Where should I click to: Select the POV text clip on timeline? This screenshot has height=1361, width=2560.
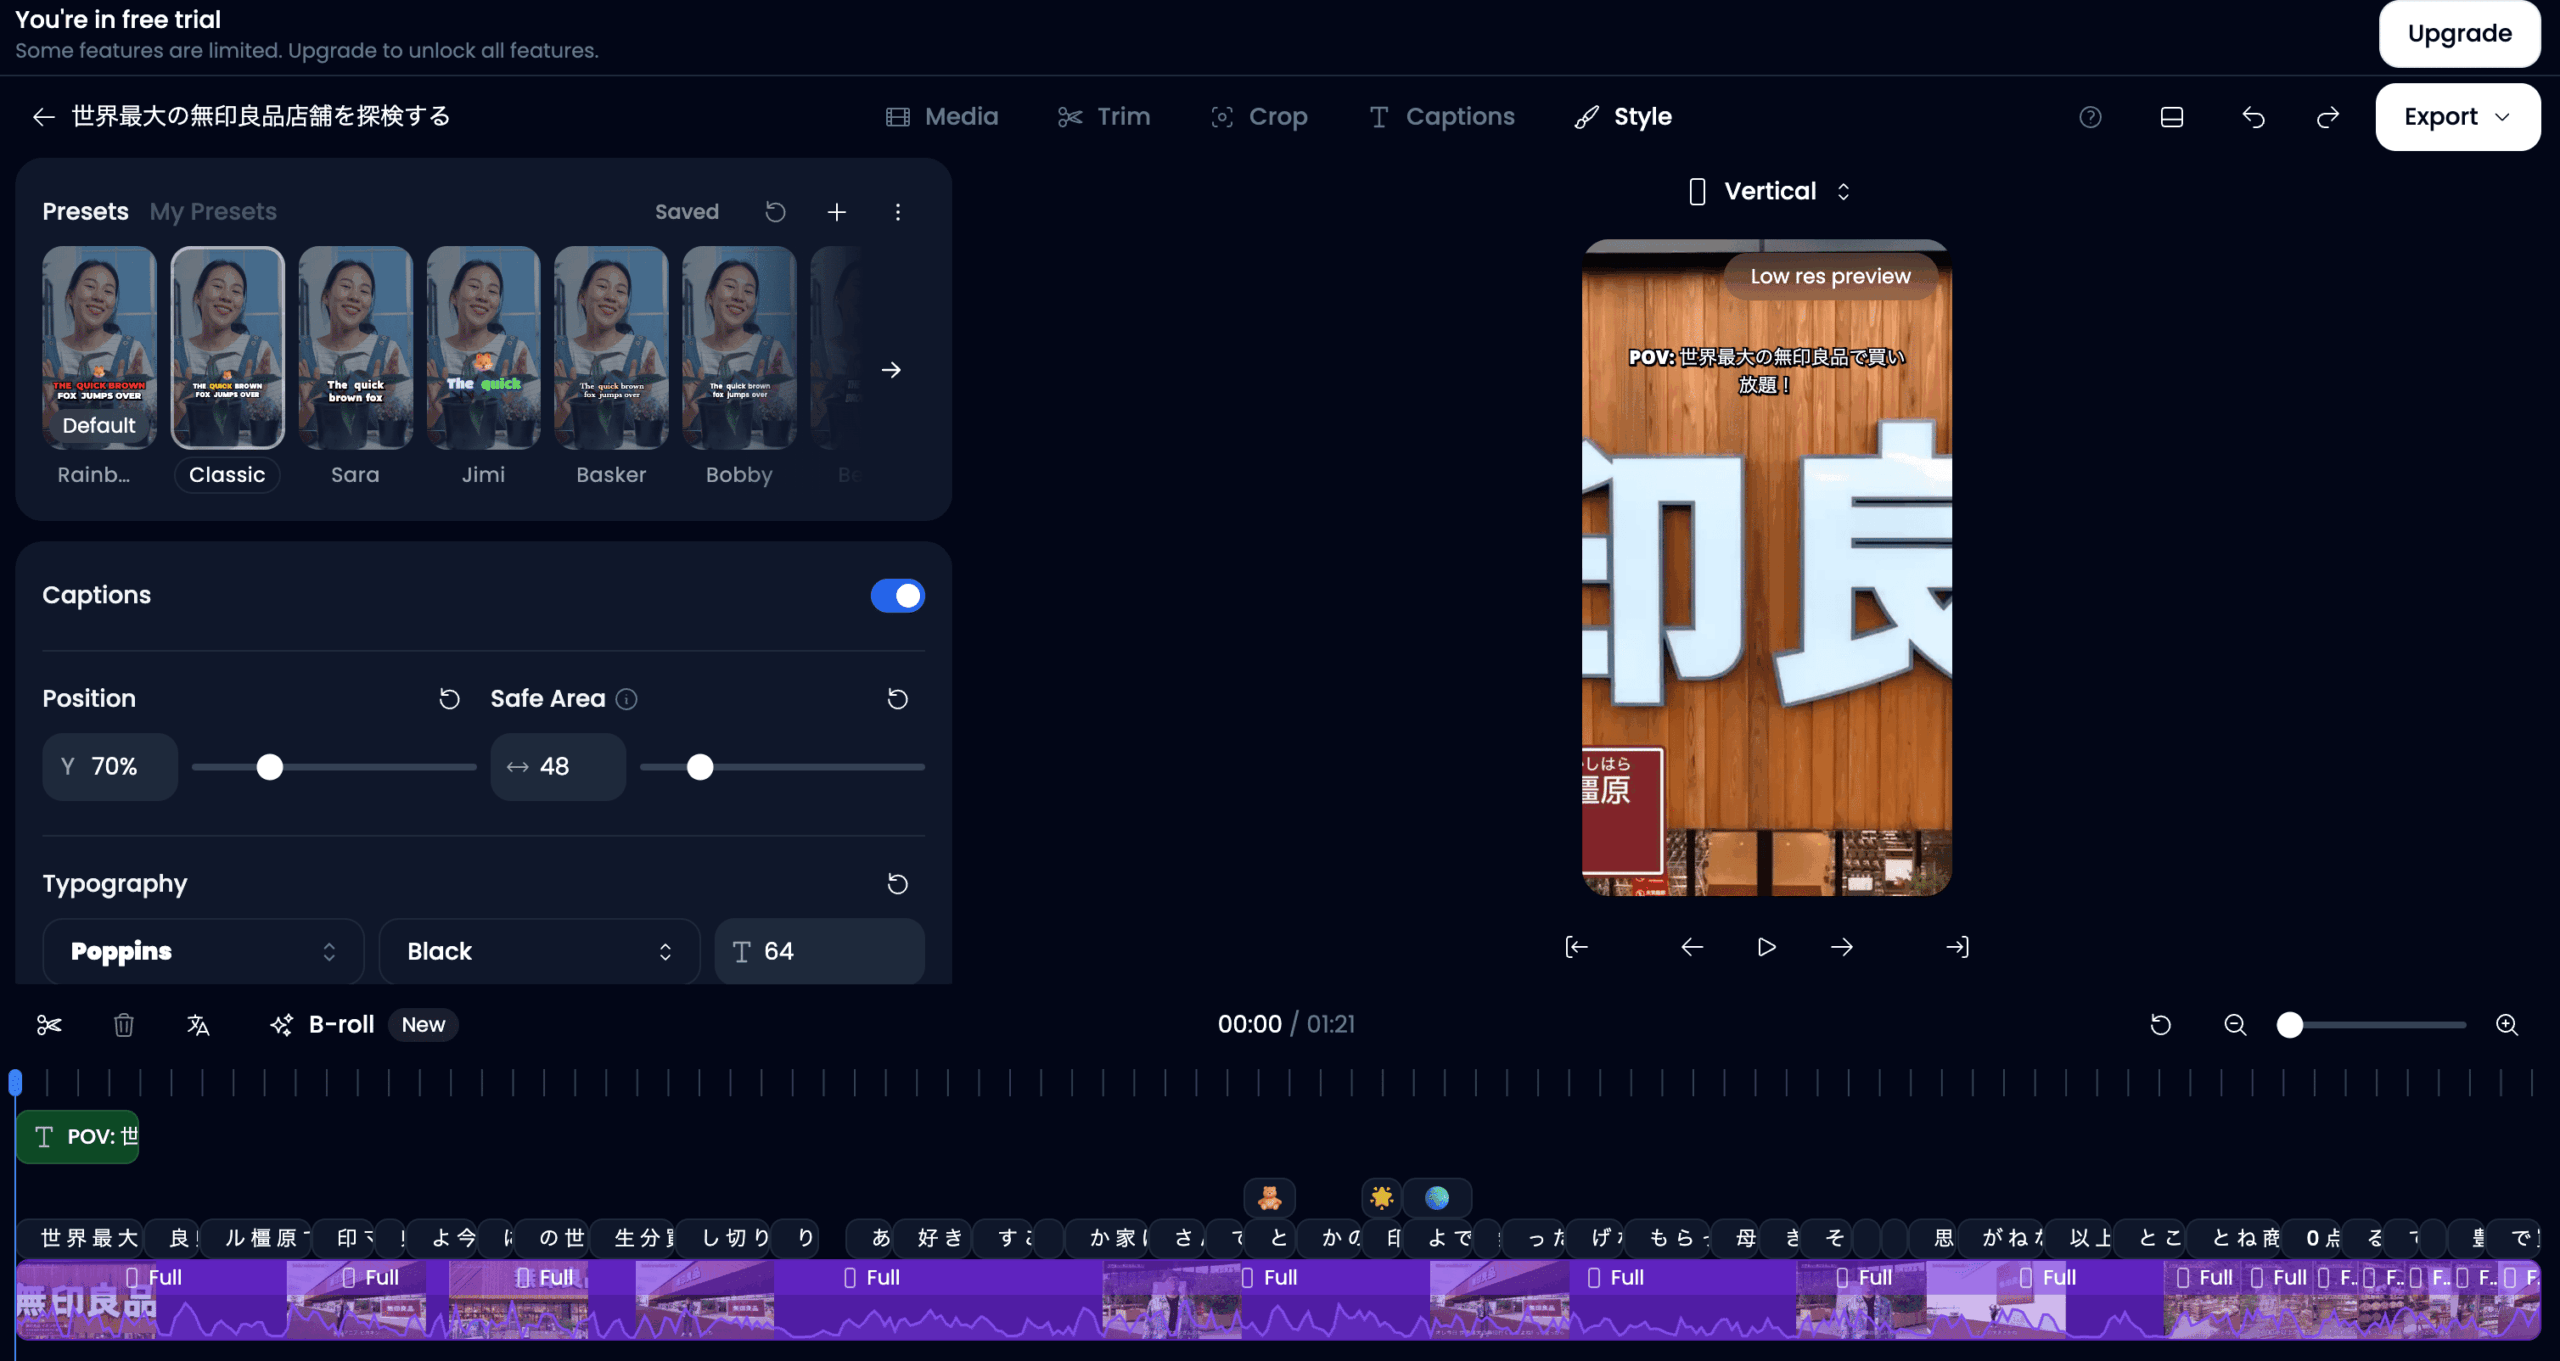pyautogui.click(x=78, y=1137)
